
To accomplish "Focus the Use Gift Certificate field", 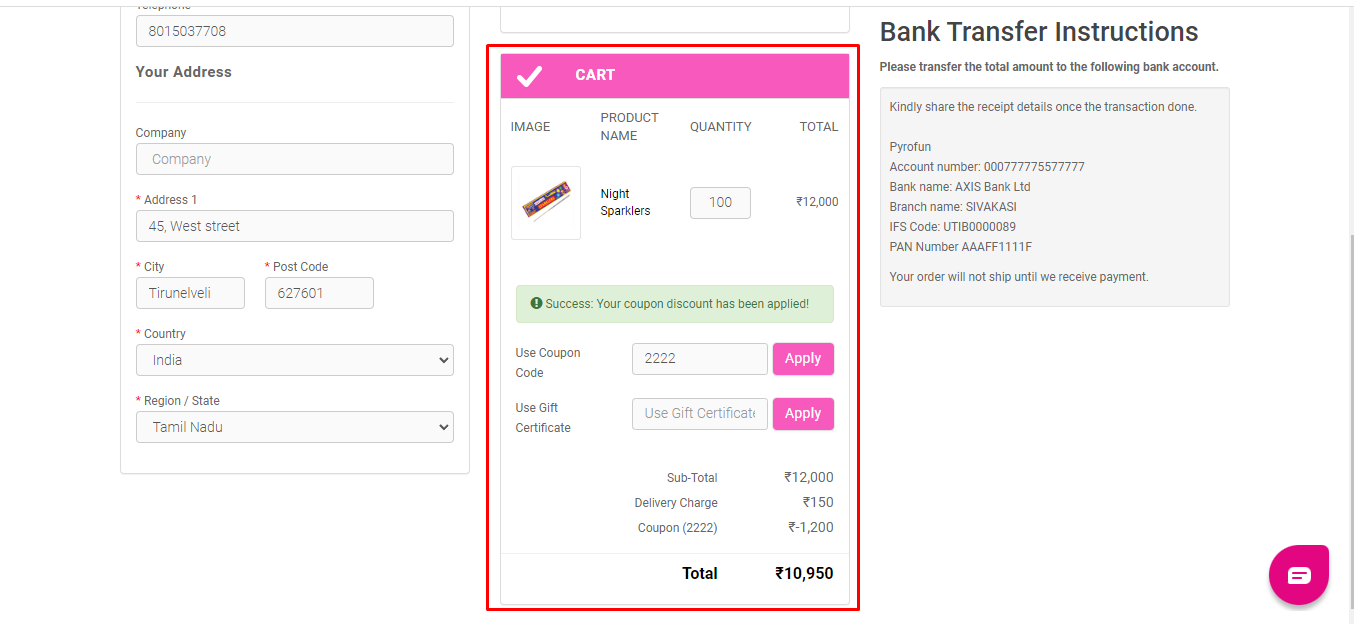I will click(x=700, y=414).
